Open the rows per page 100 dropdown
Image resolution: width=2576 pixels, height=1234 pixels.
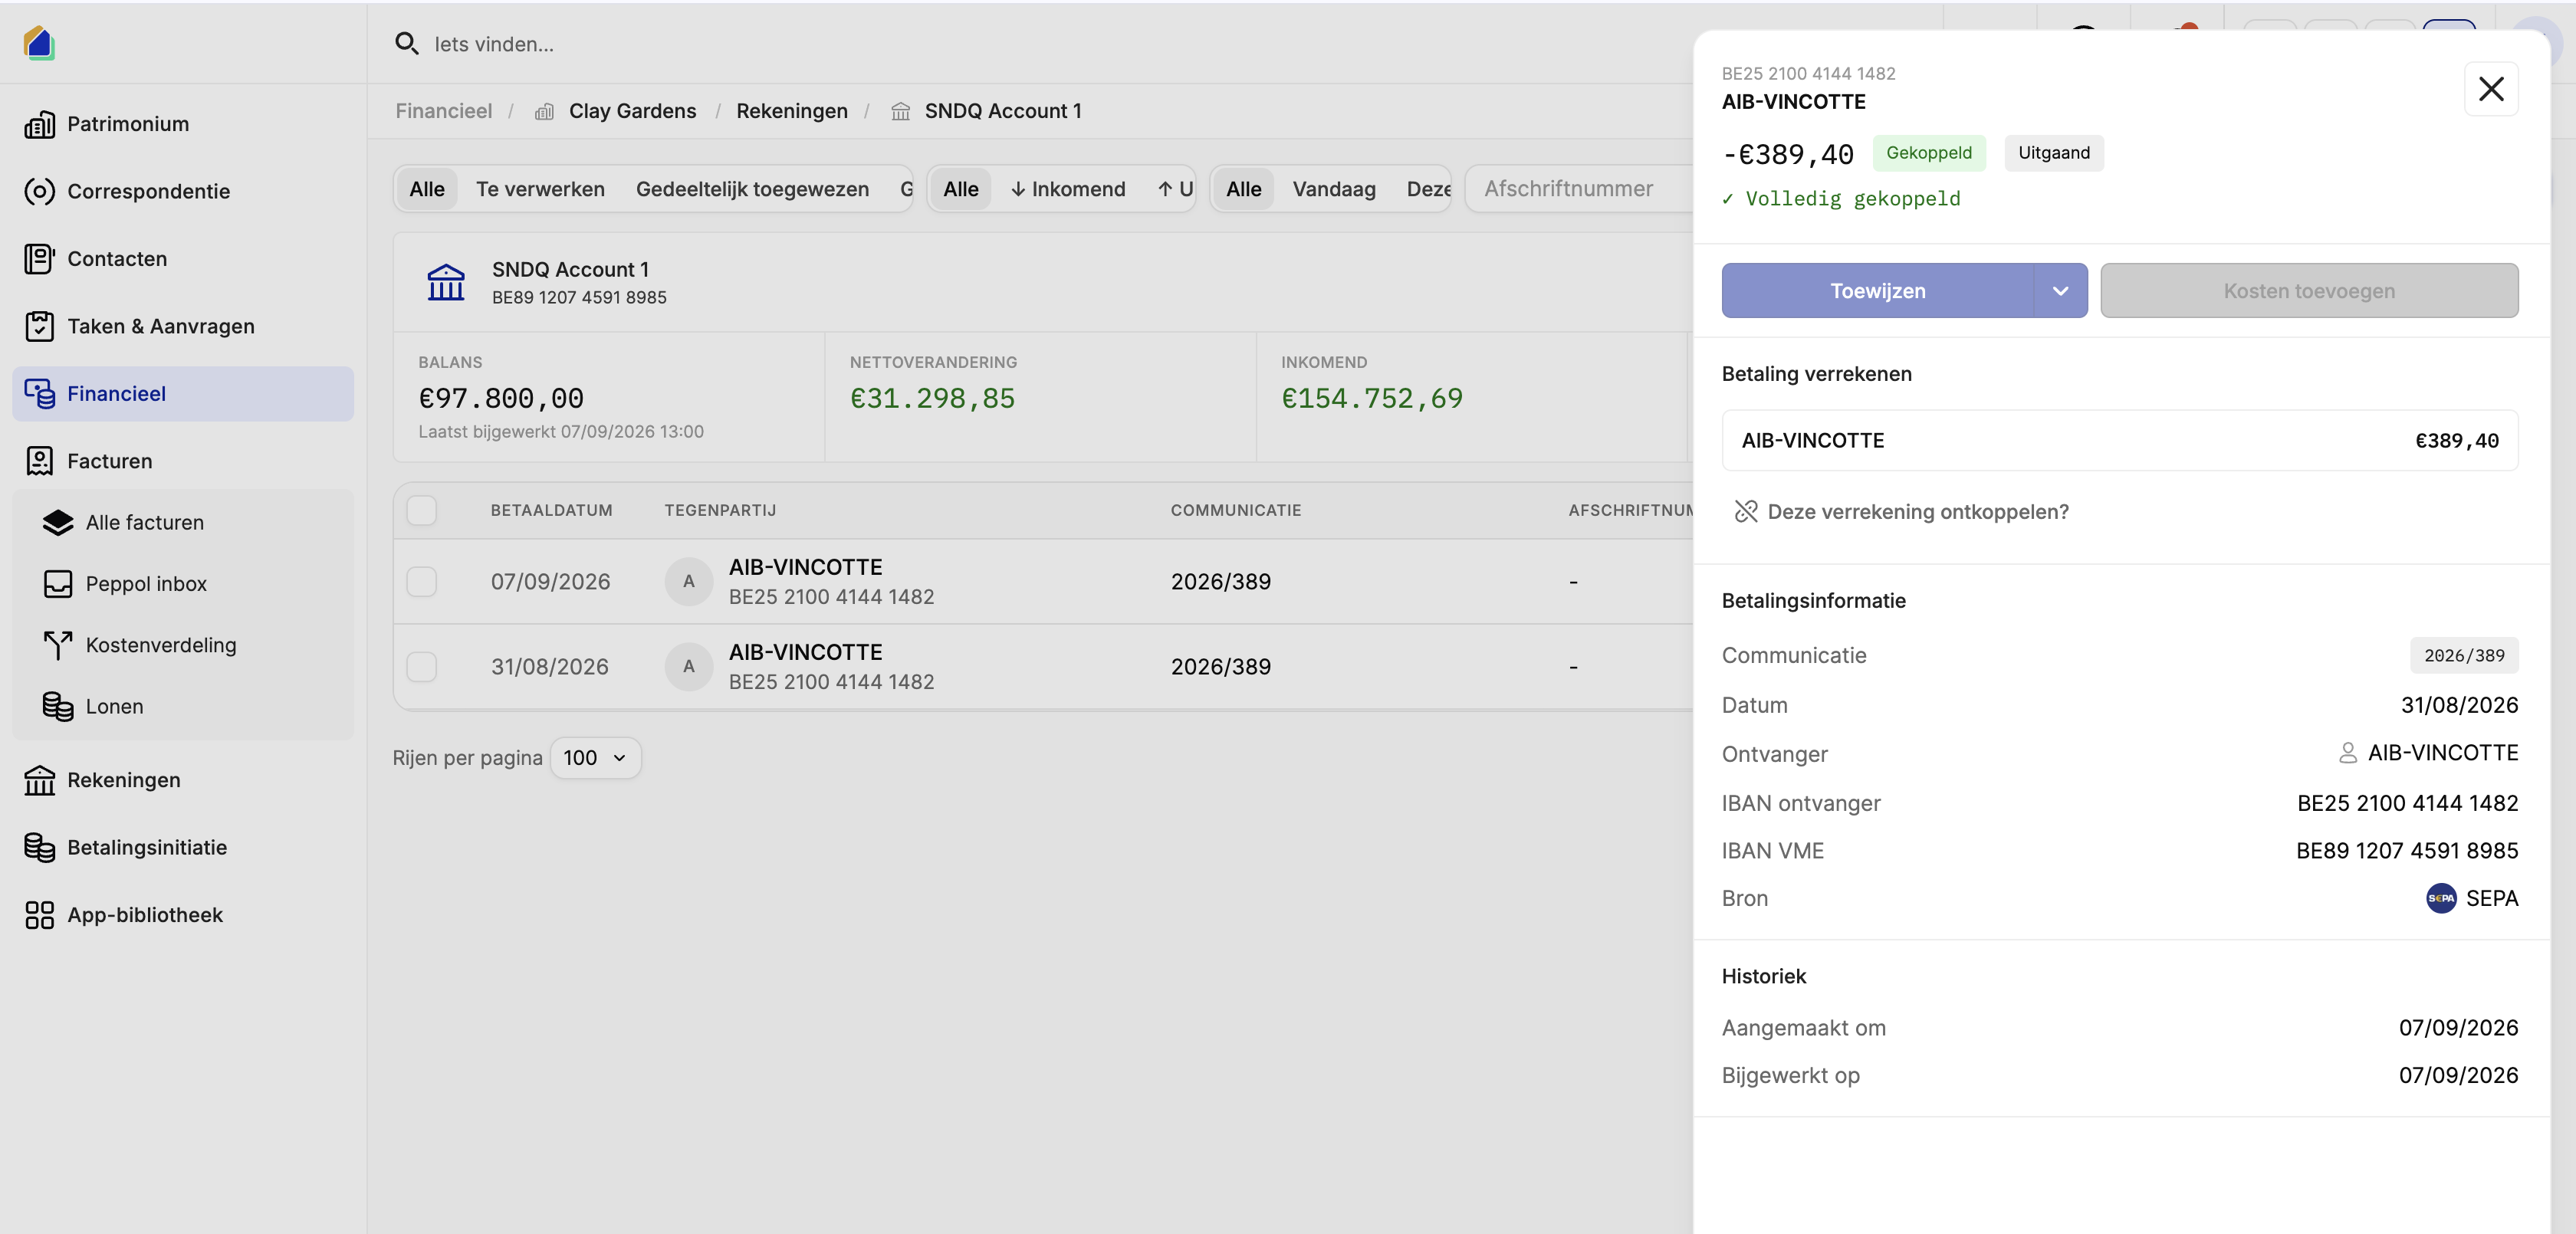[x=595, y=758]
